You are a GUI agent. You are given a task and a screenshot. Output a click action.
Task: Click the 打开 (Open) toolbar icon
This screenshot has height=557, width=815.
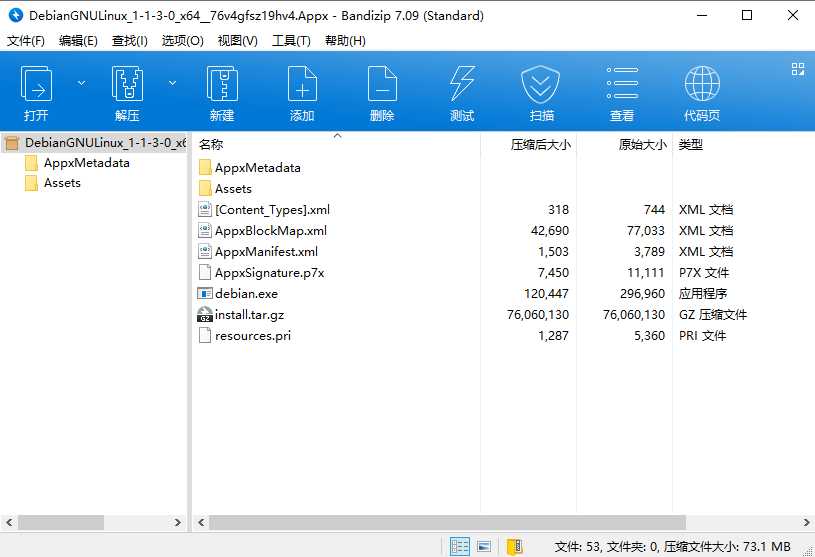coord(36,93)
